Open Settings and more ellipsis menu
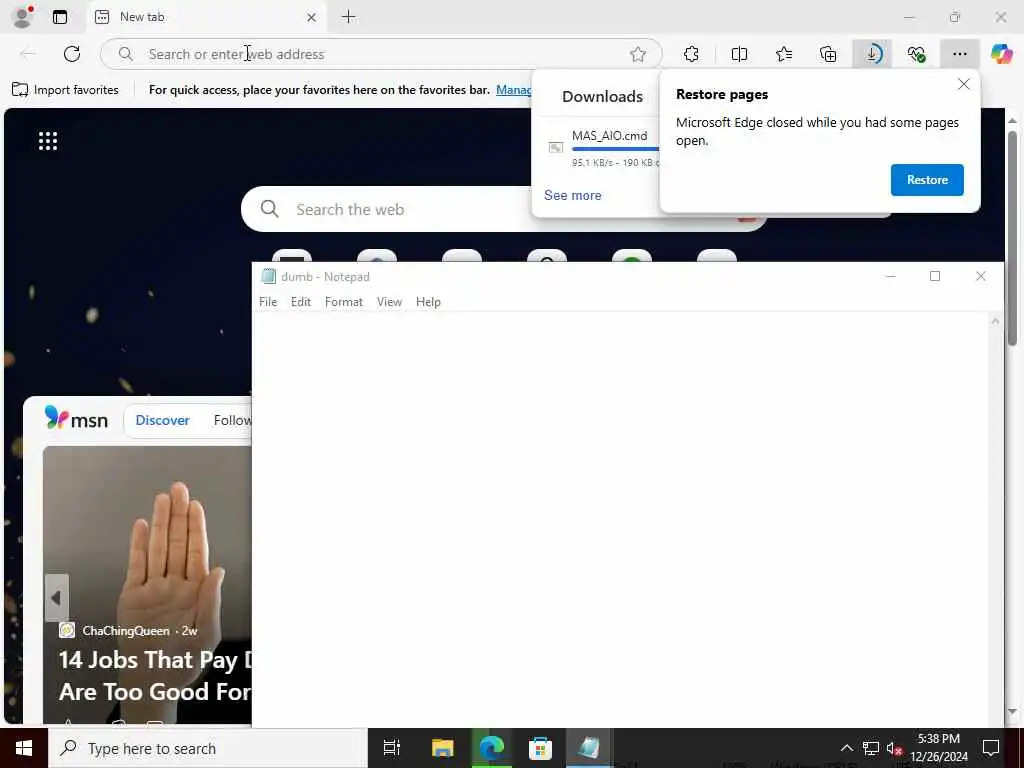The width and height of the screenshot is (1024, 768). tap(960, 54)
